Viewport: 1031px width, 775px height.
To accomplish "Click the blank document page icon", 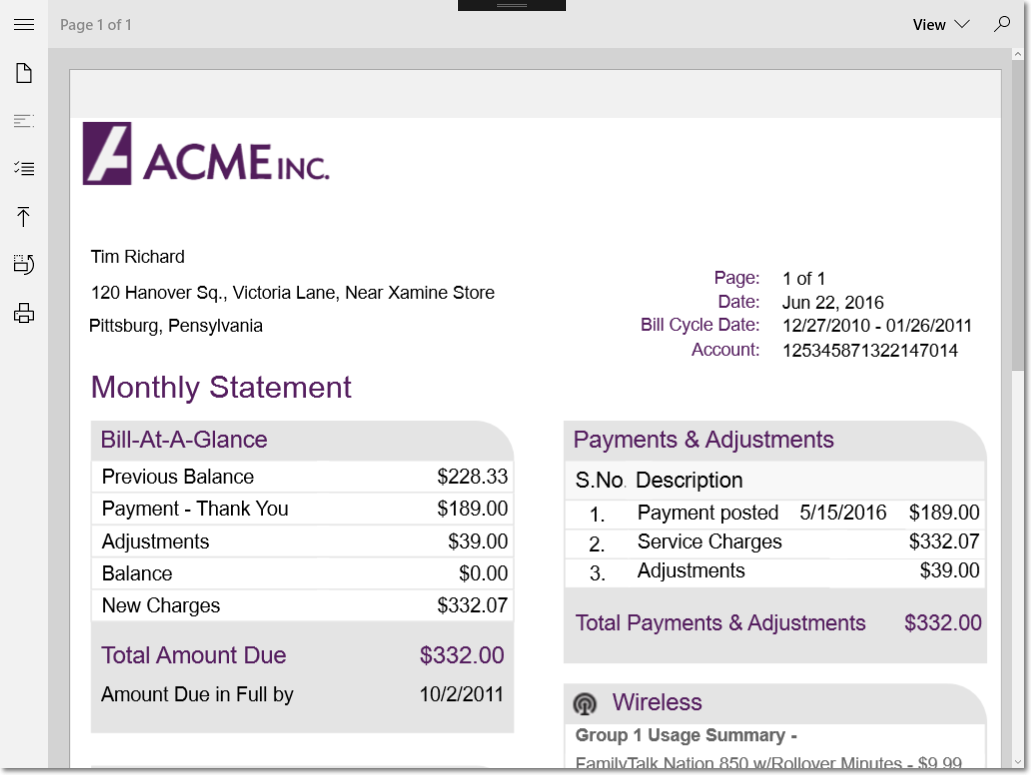I will tap(24, 73).
